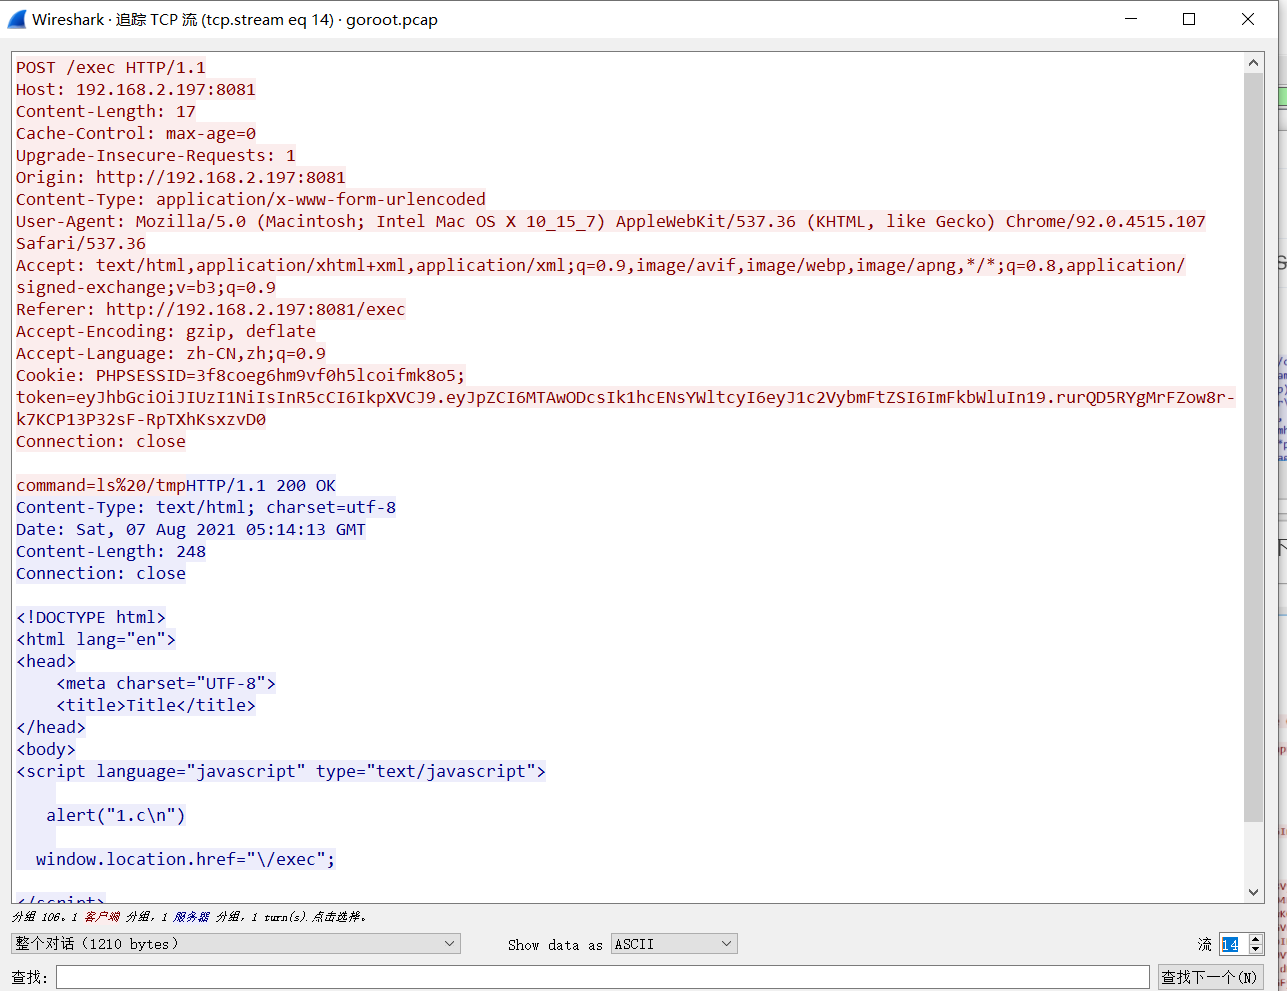This screenshot has width=1287, height=991.
Task: Click the 'POST /exec HTTP/1.1' request line
Action: point(111,68)
